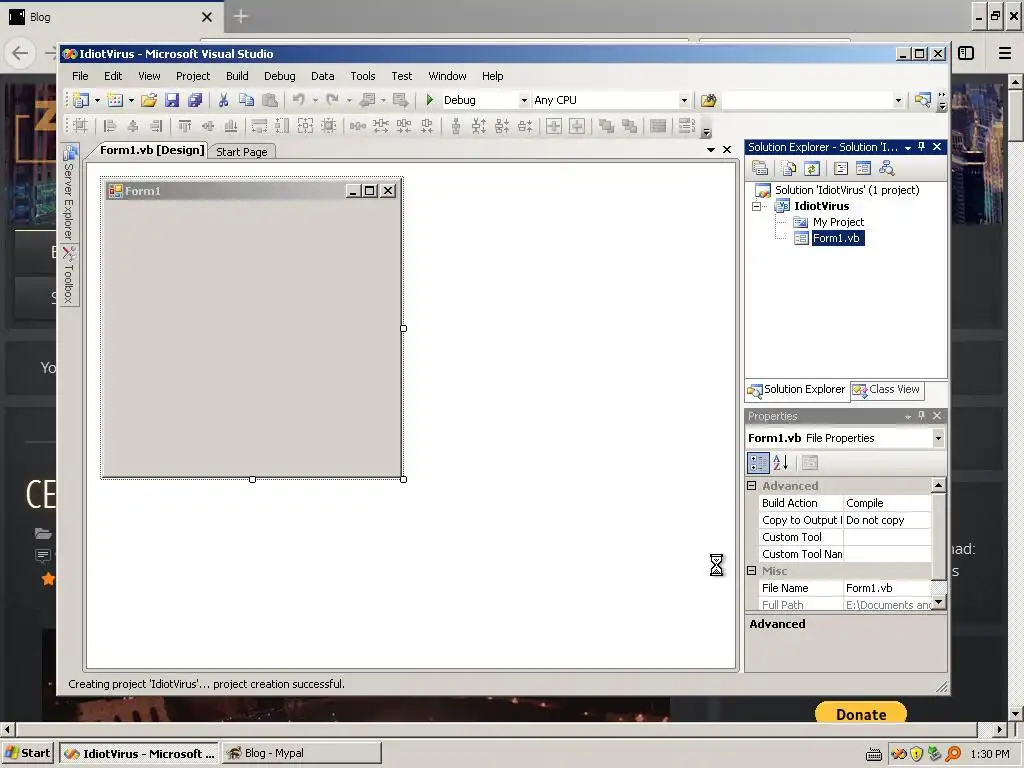Collapse the Misc properties category
This screenshot has height=768, width=1024.
[x=752, y=571]
